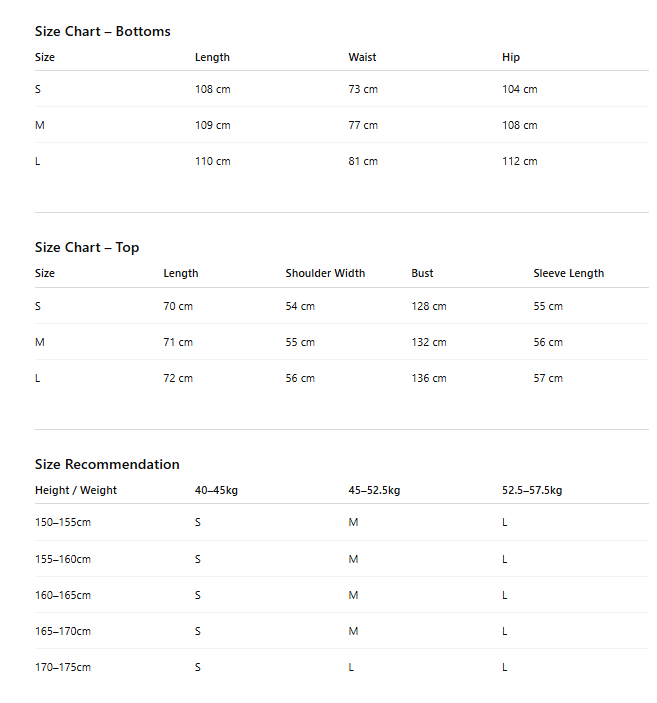Viewport: 657px width, 703px height.
Task: Click the Size Chart – Bottoms heading
Action: (x=103, y=31)
